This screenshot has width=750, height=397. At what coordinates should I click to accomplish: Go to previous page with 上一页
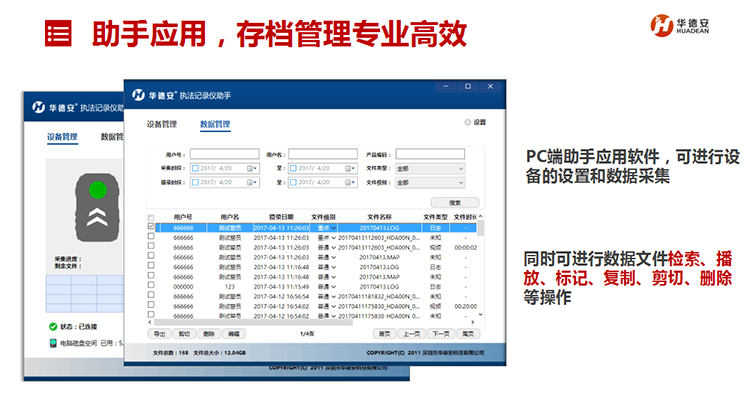(412, 334)
